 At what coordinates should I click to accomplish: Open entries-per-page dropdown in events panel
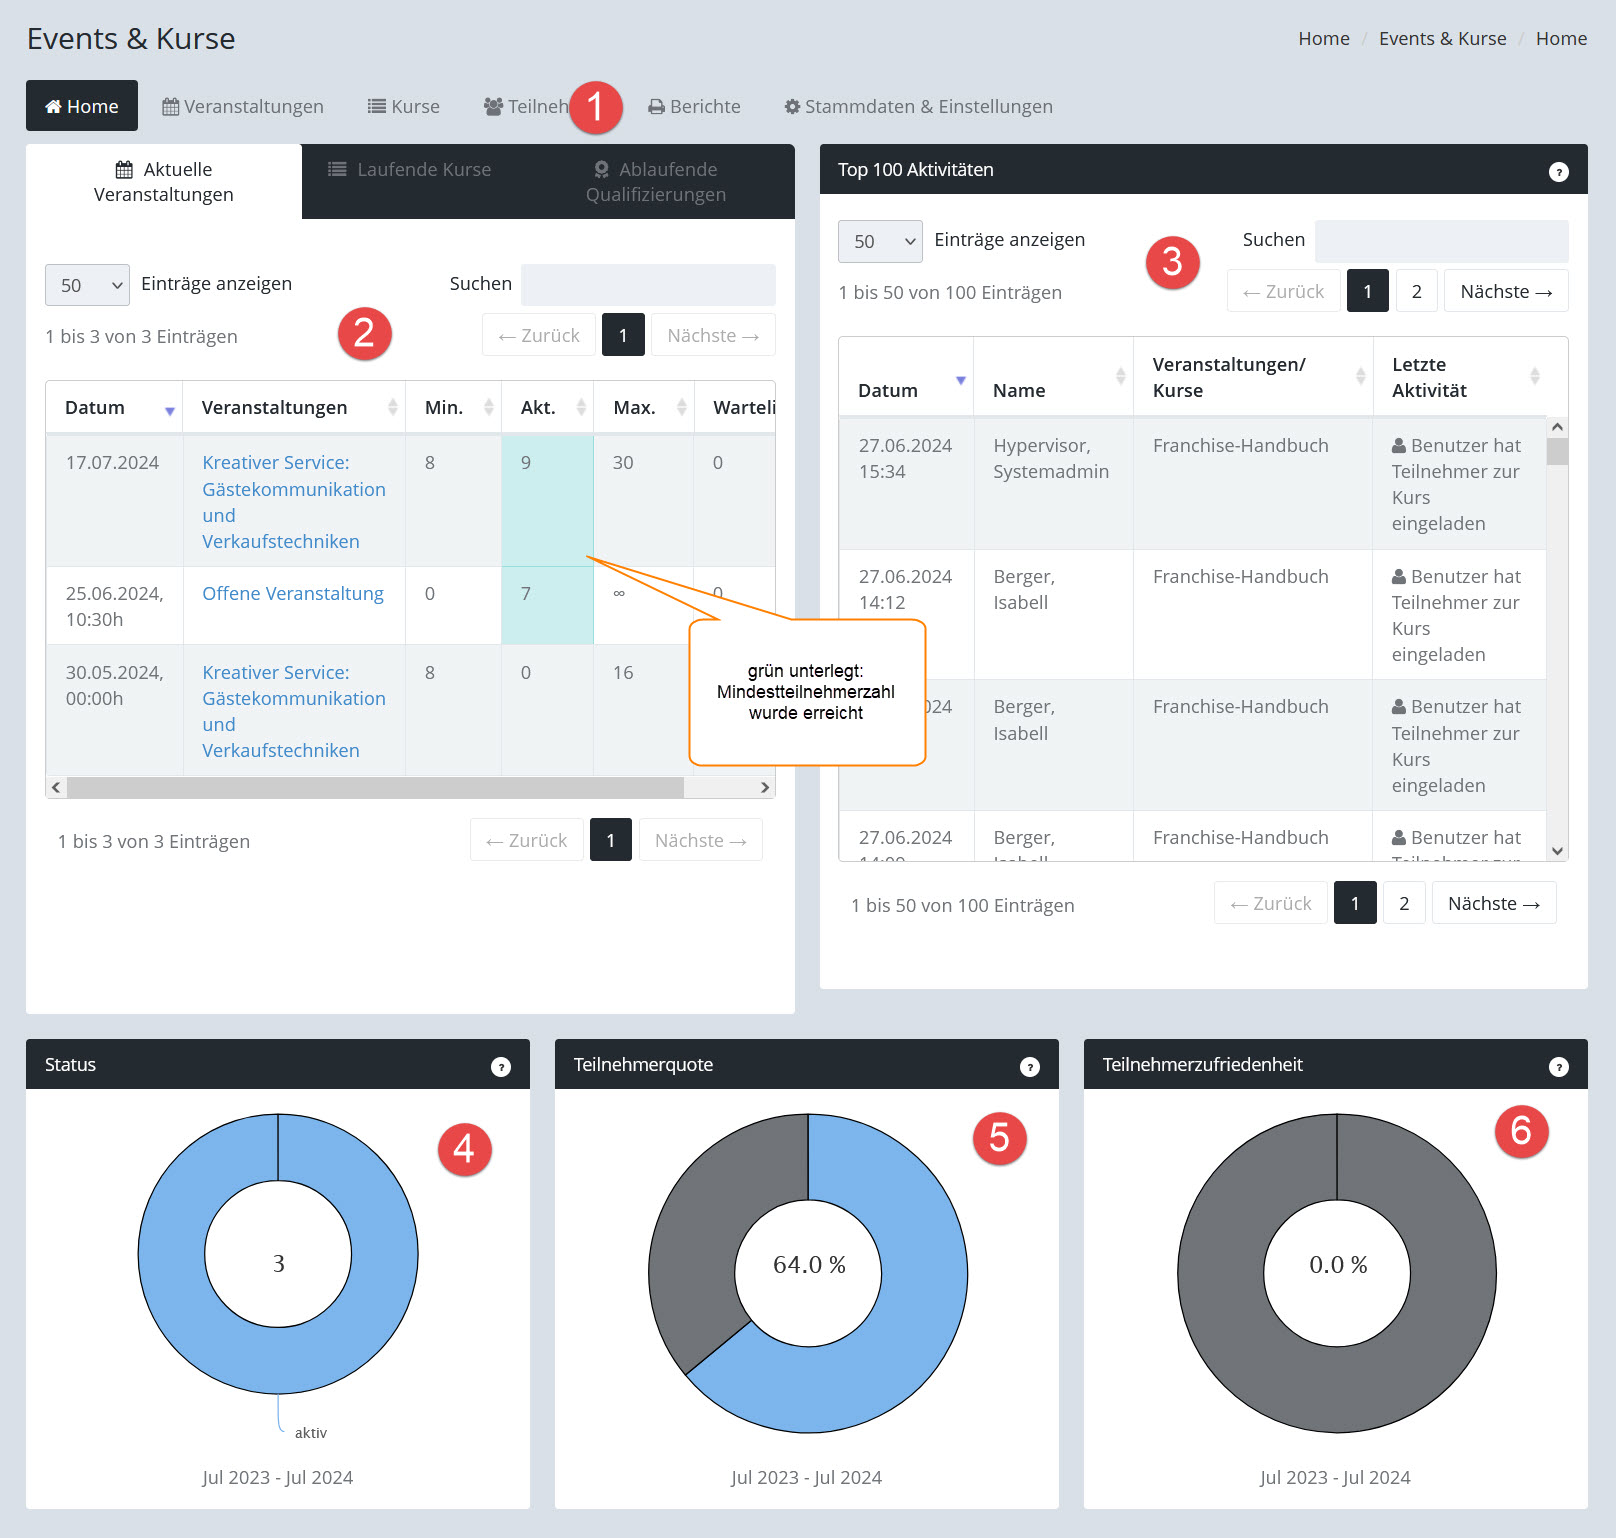pyautogui.click(x=87, y=285)
